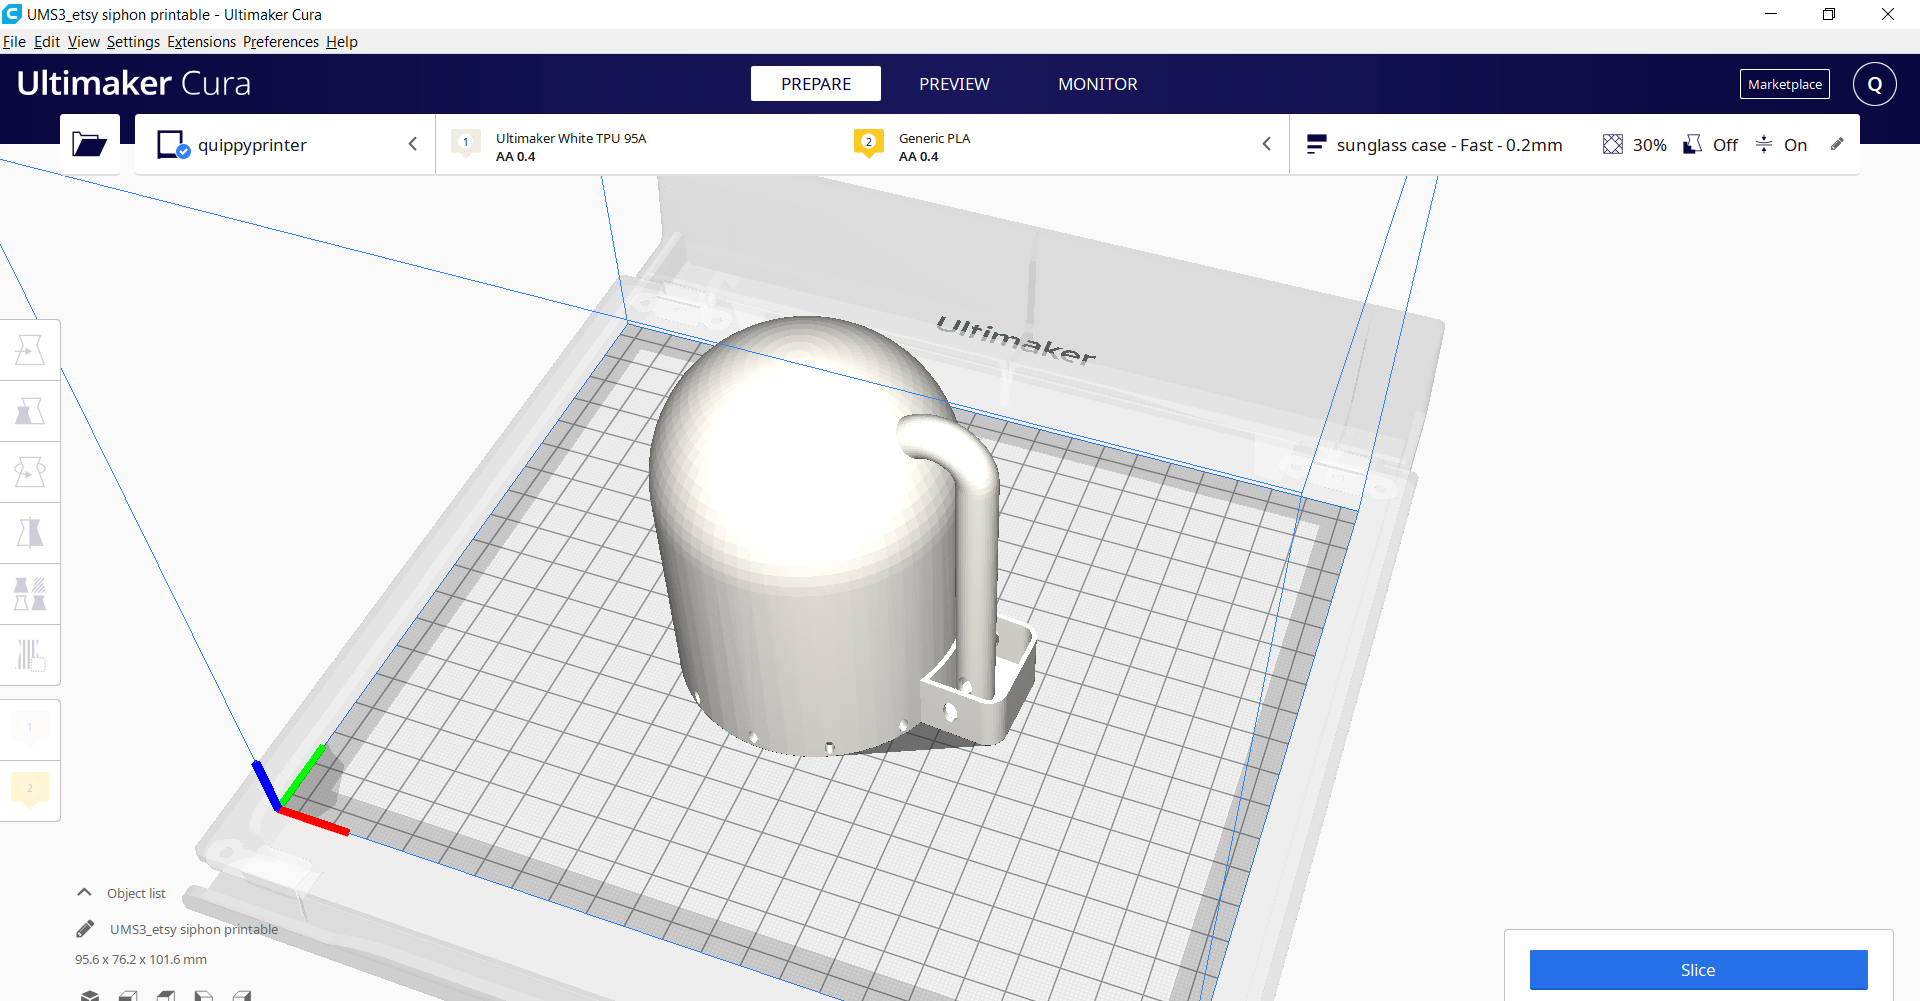1920x1001 pixels.
Task: Select the Mirror tool in left toolbar
Action: pos(30,533)
